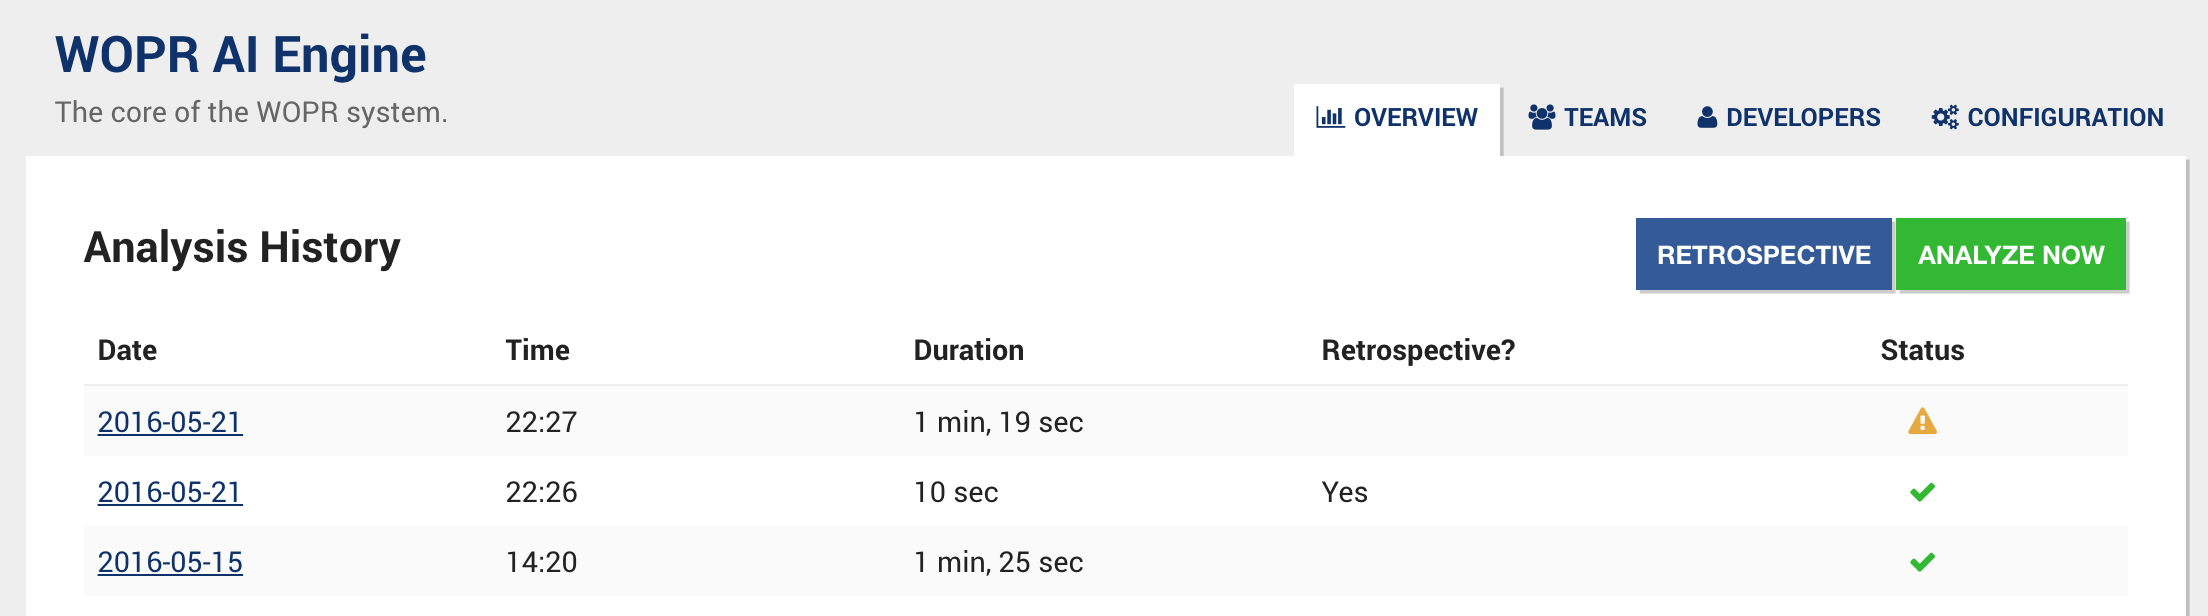Open the 2016-05-21 analysis run at 22:27
Viewport: 2208px width, 616px height.
[170, 422]
